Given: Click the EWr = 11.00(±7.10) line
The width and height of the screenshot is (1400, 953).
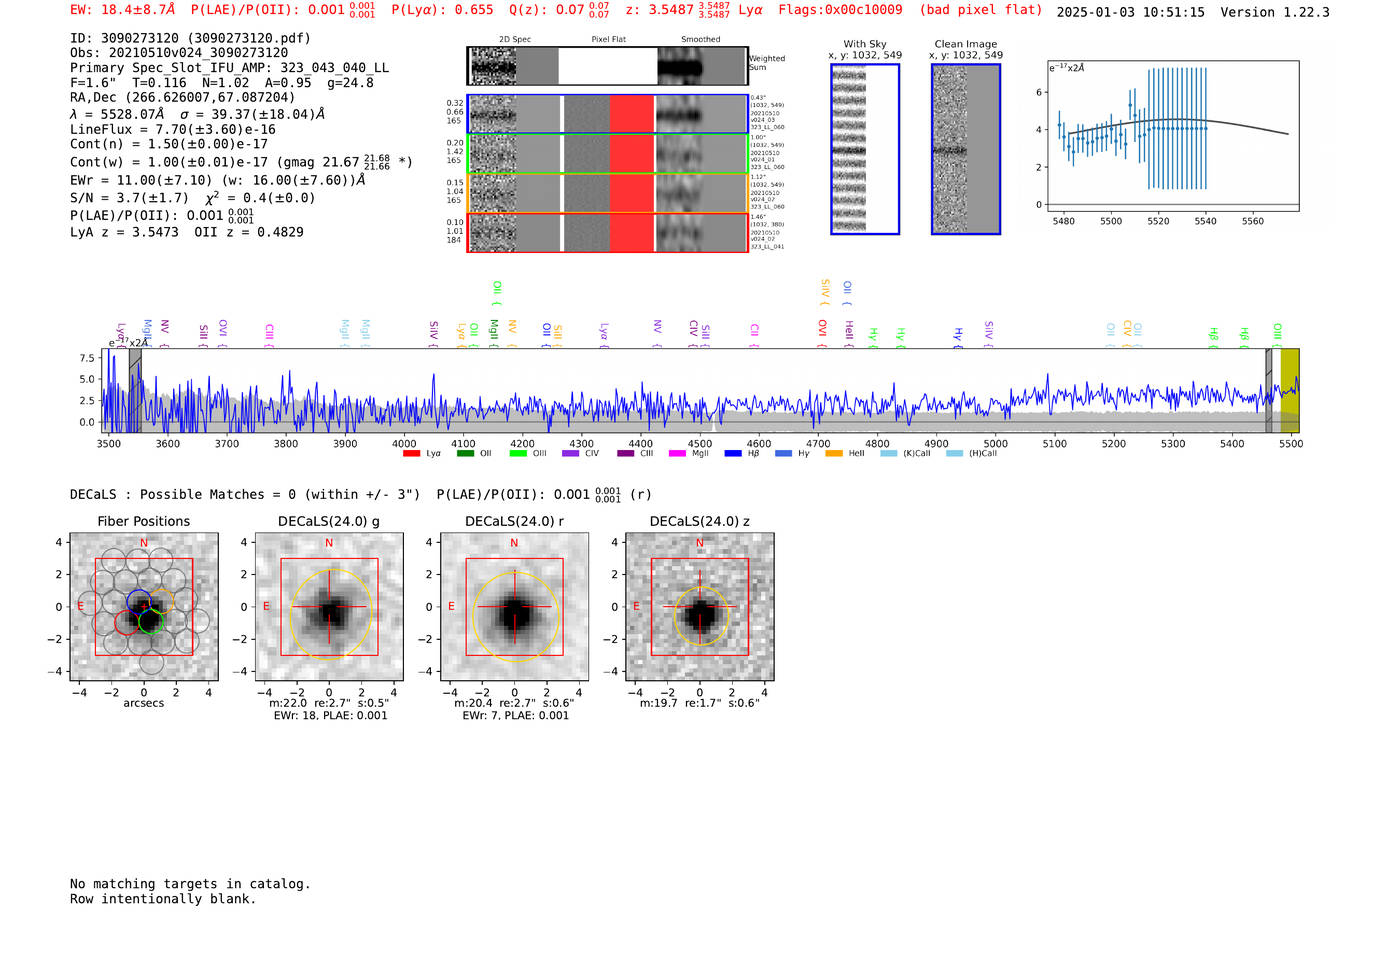Looking at the screenshot, I should (217, 181).
